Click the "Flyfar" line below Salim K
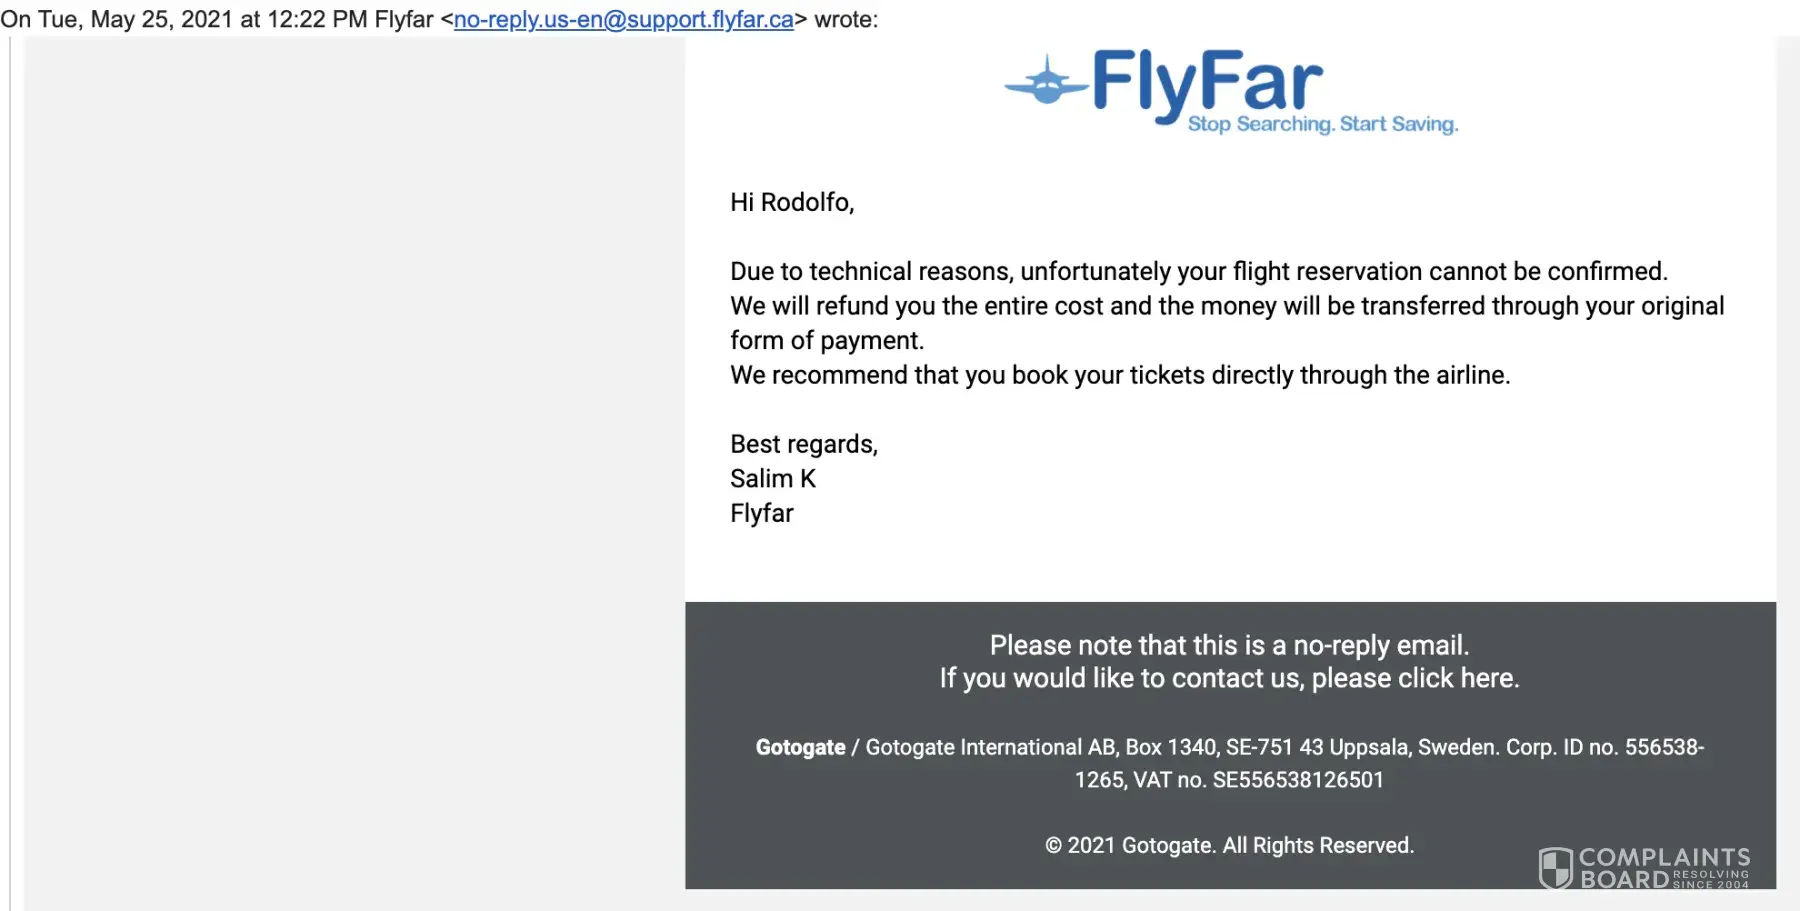The image size is (1800, 911). 762,513
